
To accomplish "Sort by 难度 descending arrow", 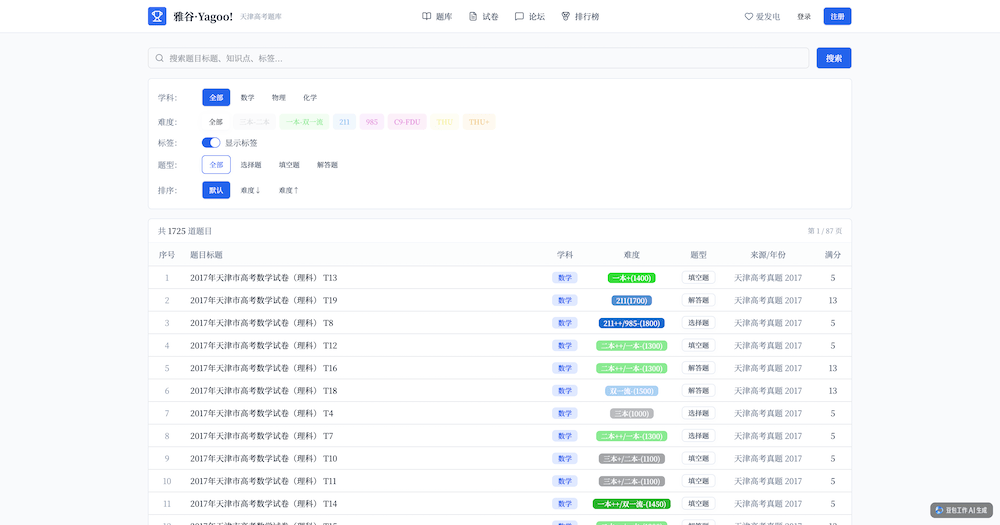I will pyautogui.click(x=250, y=190).
